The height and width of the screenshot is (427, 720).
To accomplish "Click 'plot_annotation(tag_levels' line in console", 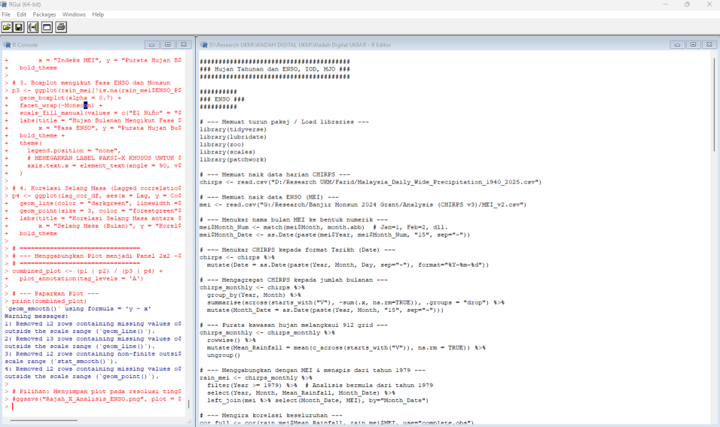I will 81,279.
